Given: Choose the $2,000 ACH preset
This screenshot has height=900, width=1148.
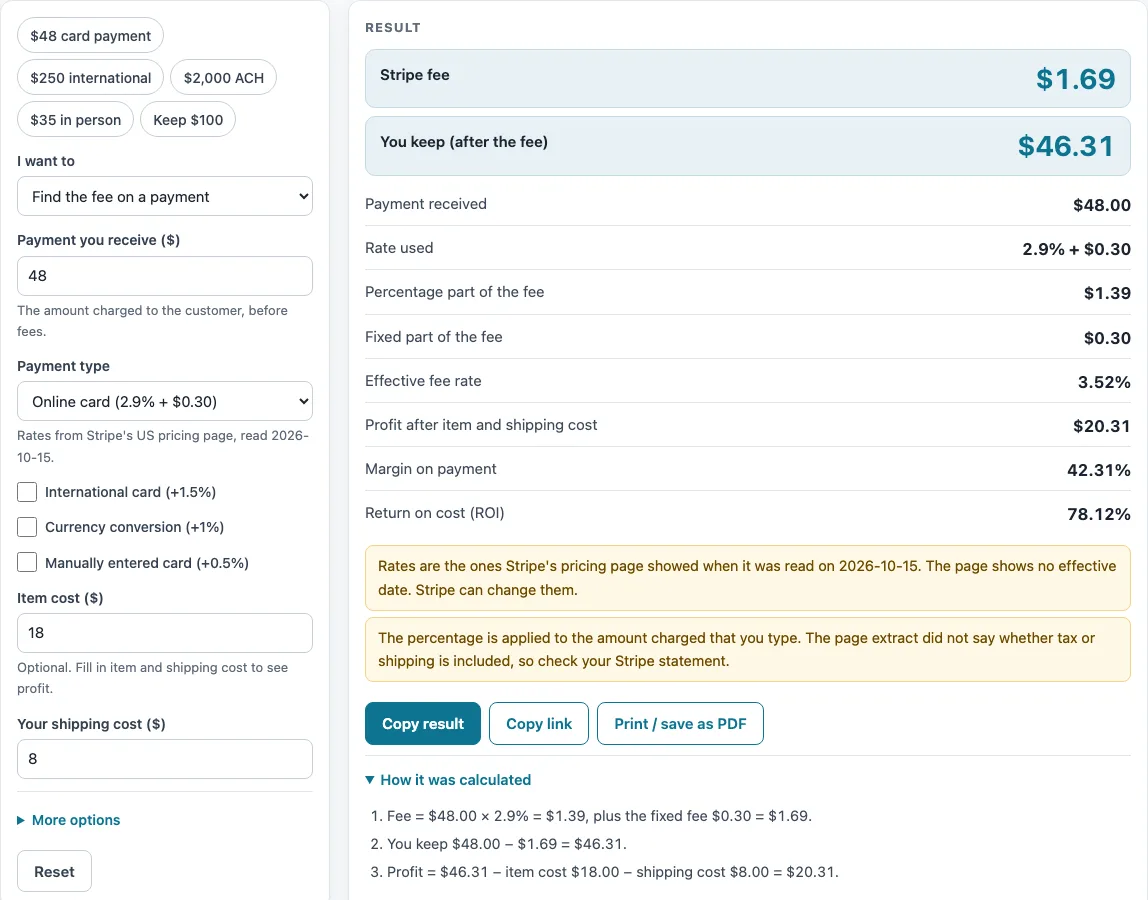Looking at the screenshot, I should pos(223,78).
